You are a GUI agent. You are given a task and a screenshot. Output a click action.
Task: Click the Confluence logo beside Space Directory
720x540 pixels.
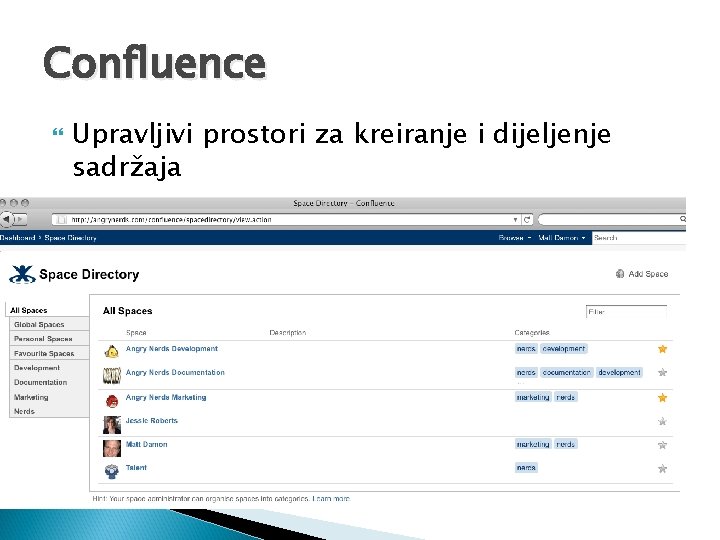pos(22,275)
